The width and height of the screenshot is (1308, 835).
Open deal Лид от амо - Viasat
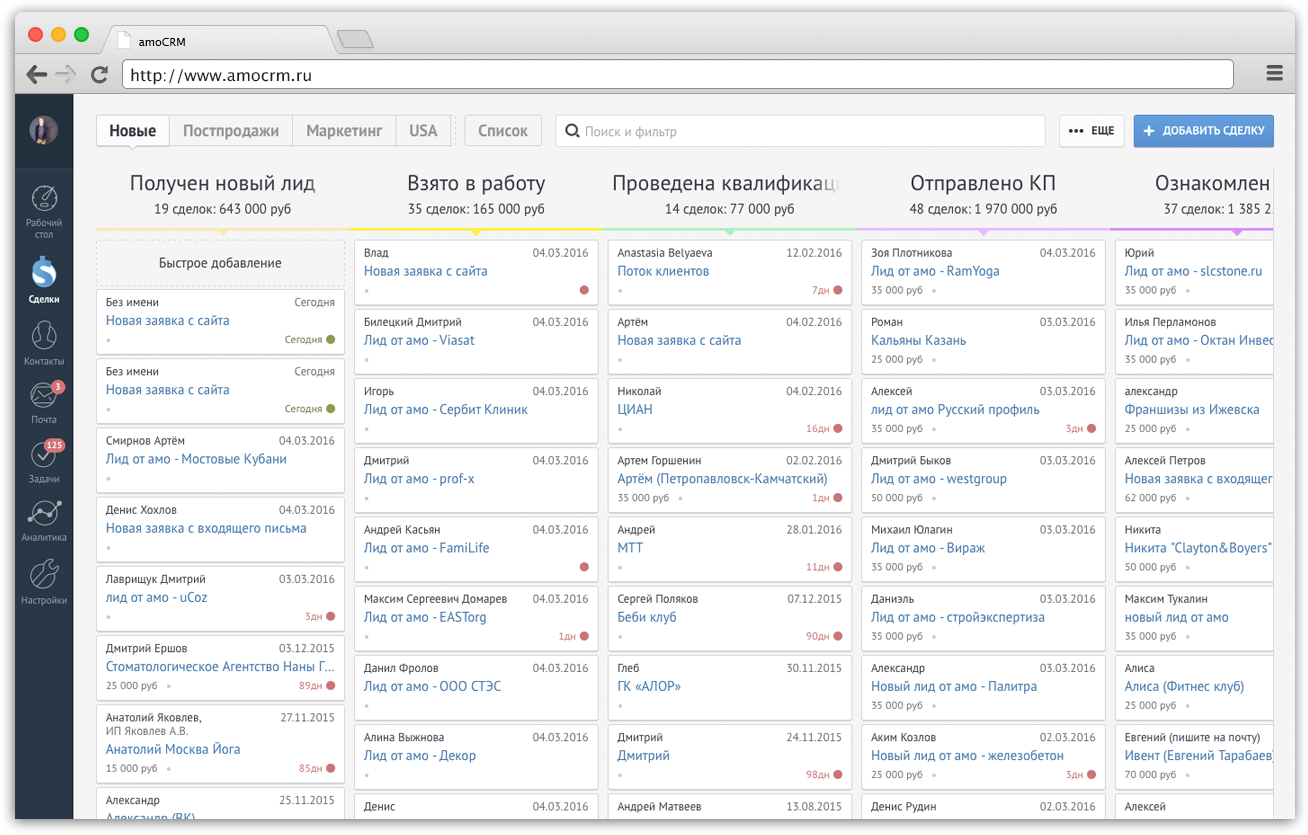coord(419,340)
